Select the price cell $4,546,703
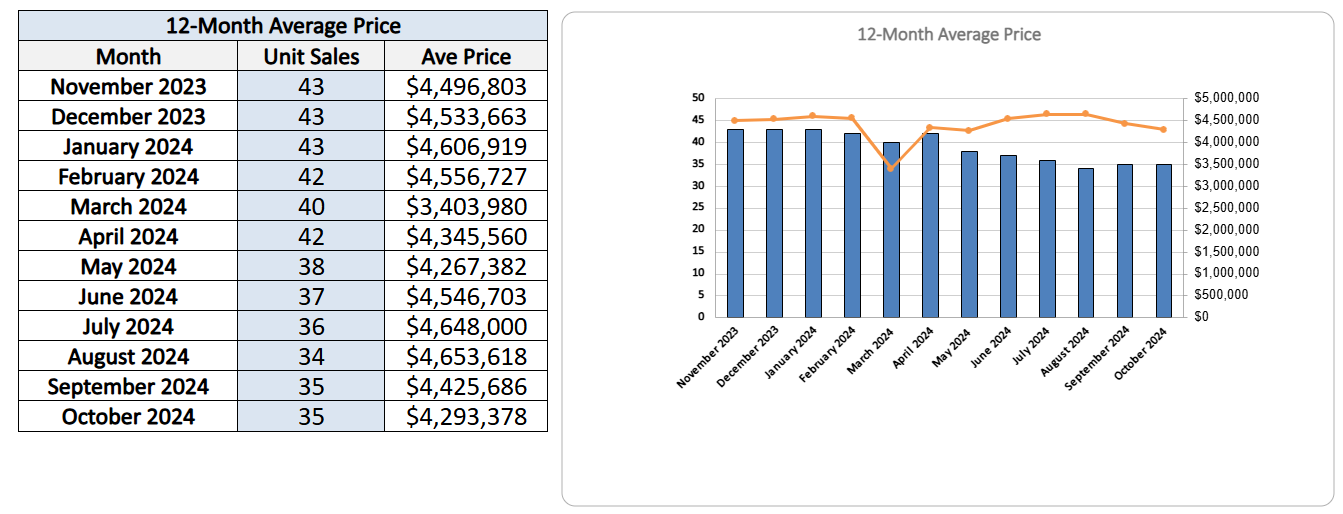Image resolution: width=1343 pixels, height=514 pixels. pos(466,296)
